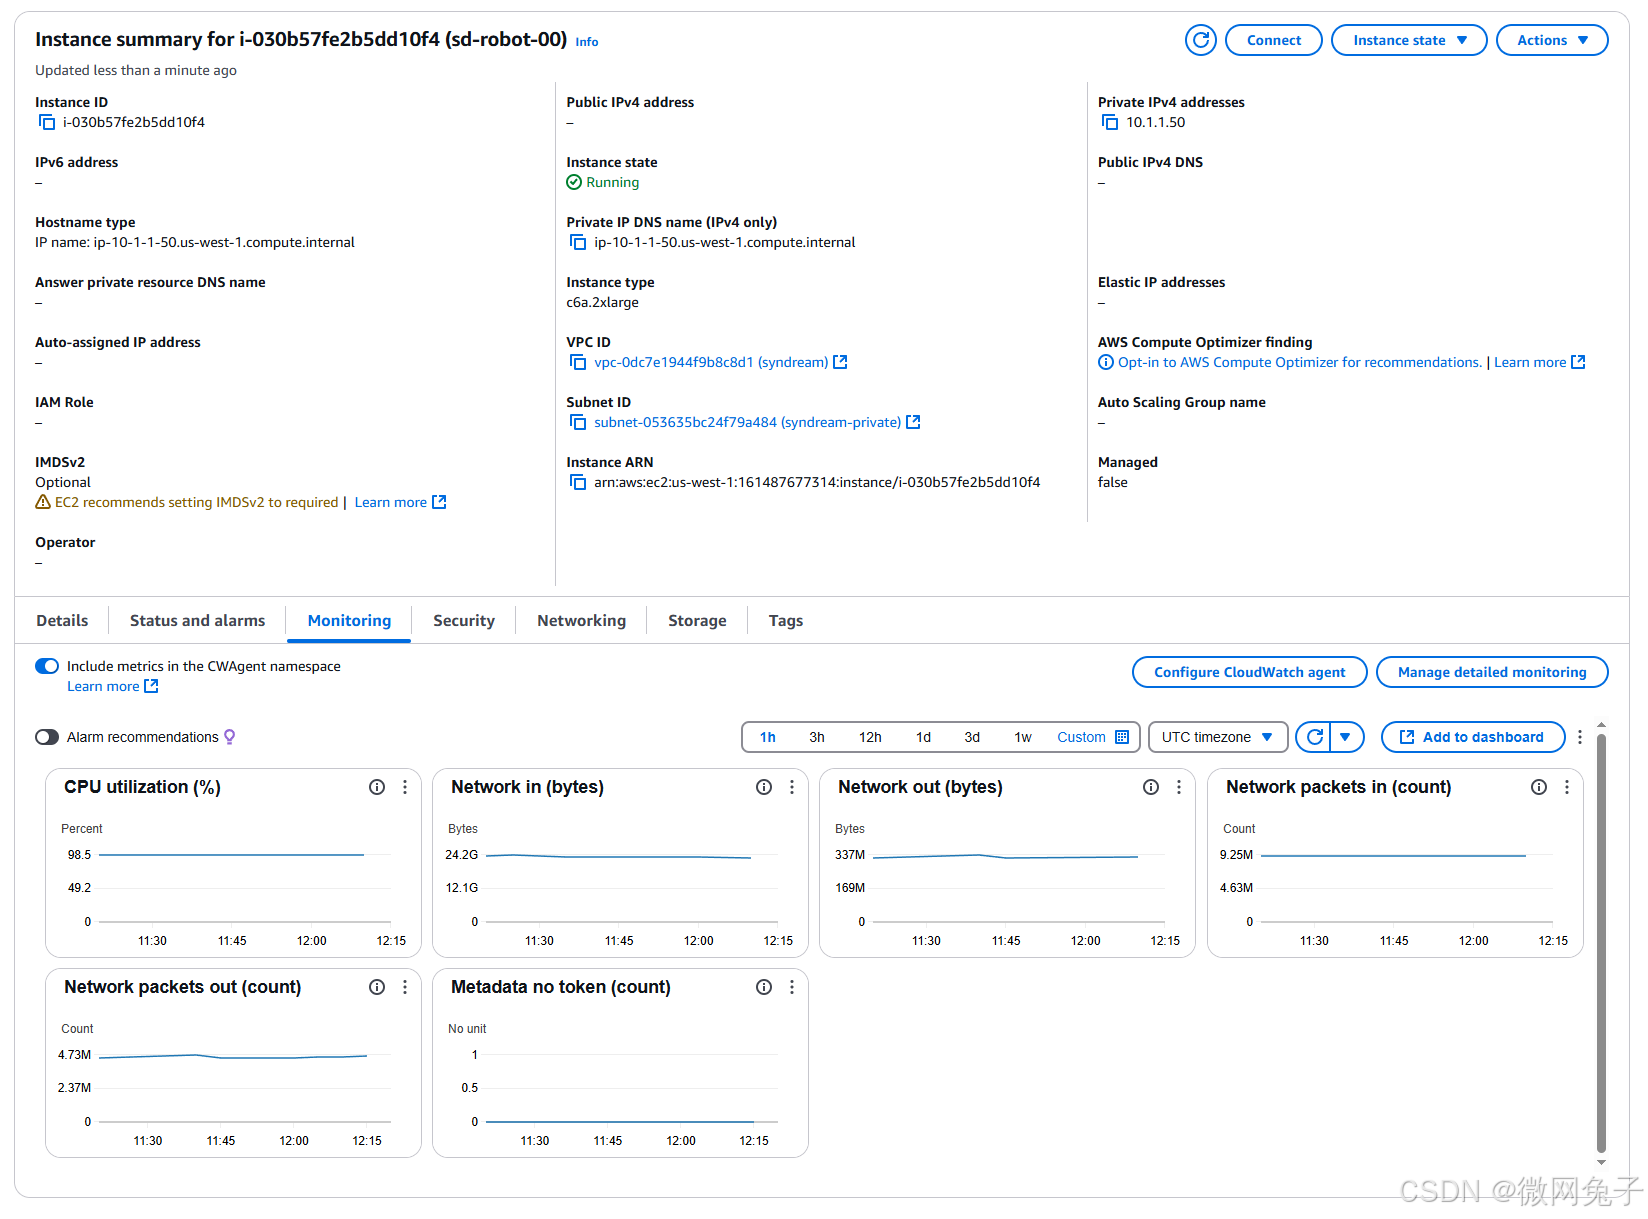Open the UTC timezone dropdown
The height and width of the screenshot is (1219, 1648).
pyautogui.click(x=1216, y=737)
